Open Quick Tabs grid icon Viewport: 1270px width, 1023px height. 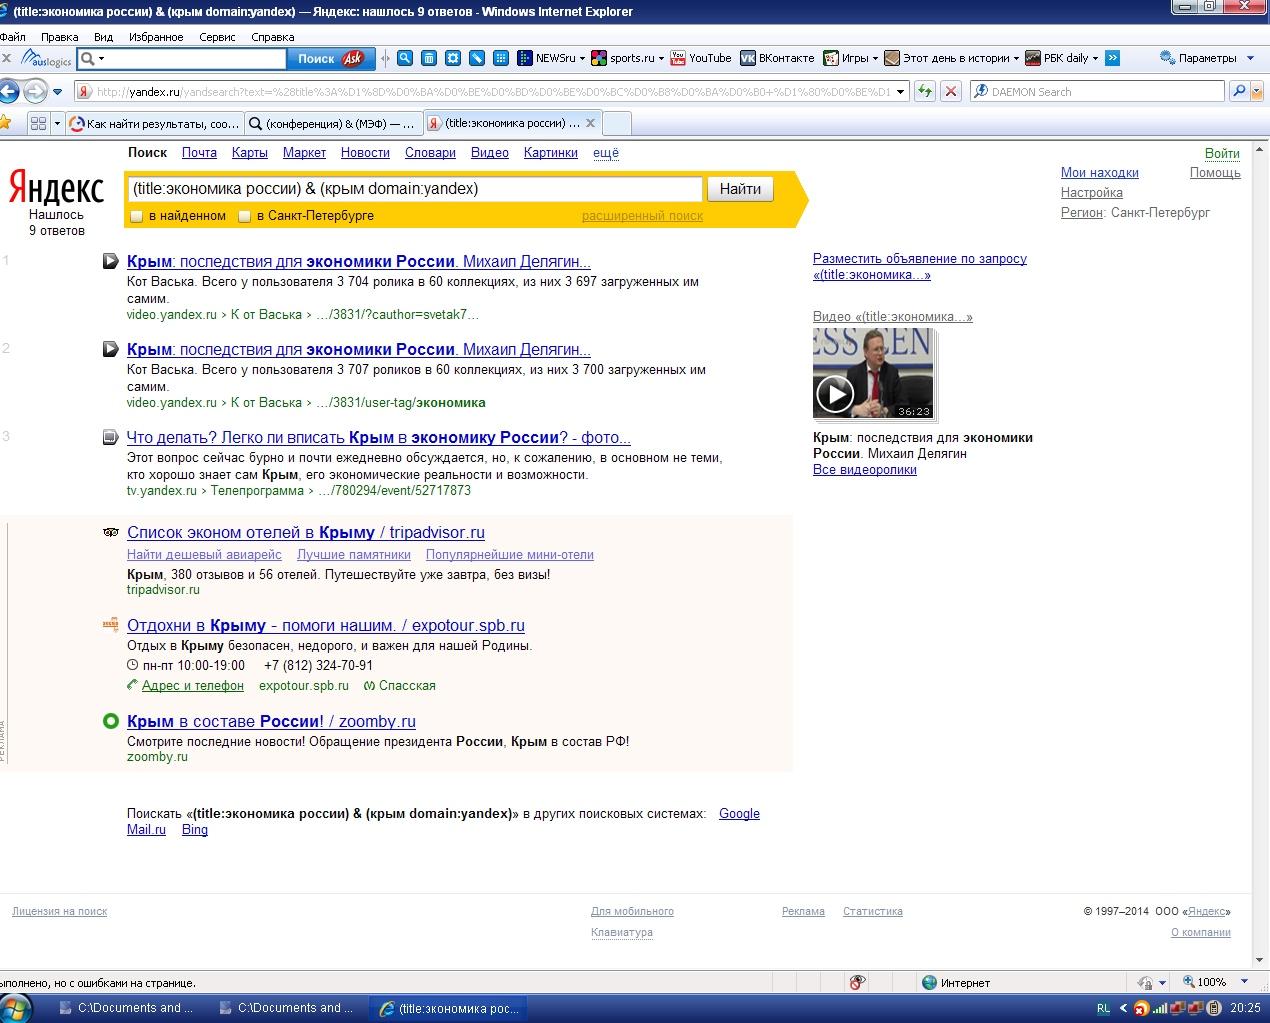pos(39,123)
